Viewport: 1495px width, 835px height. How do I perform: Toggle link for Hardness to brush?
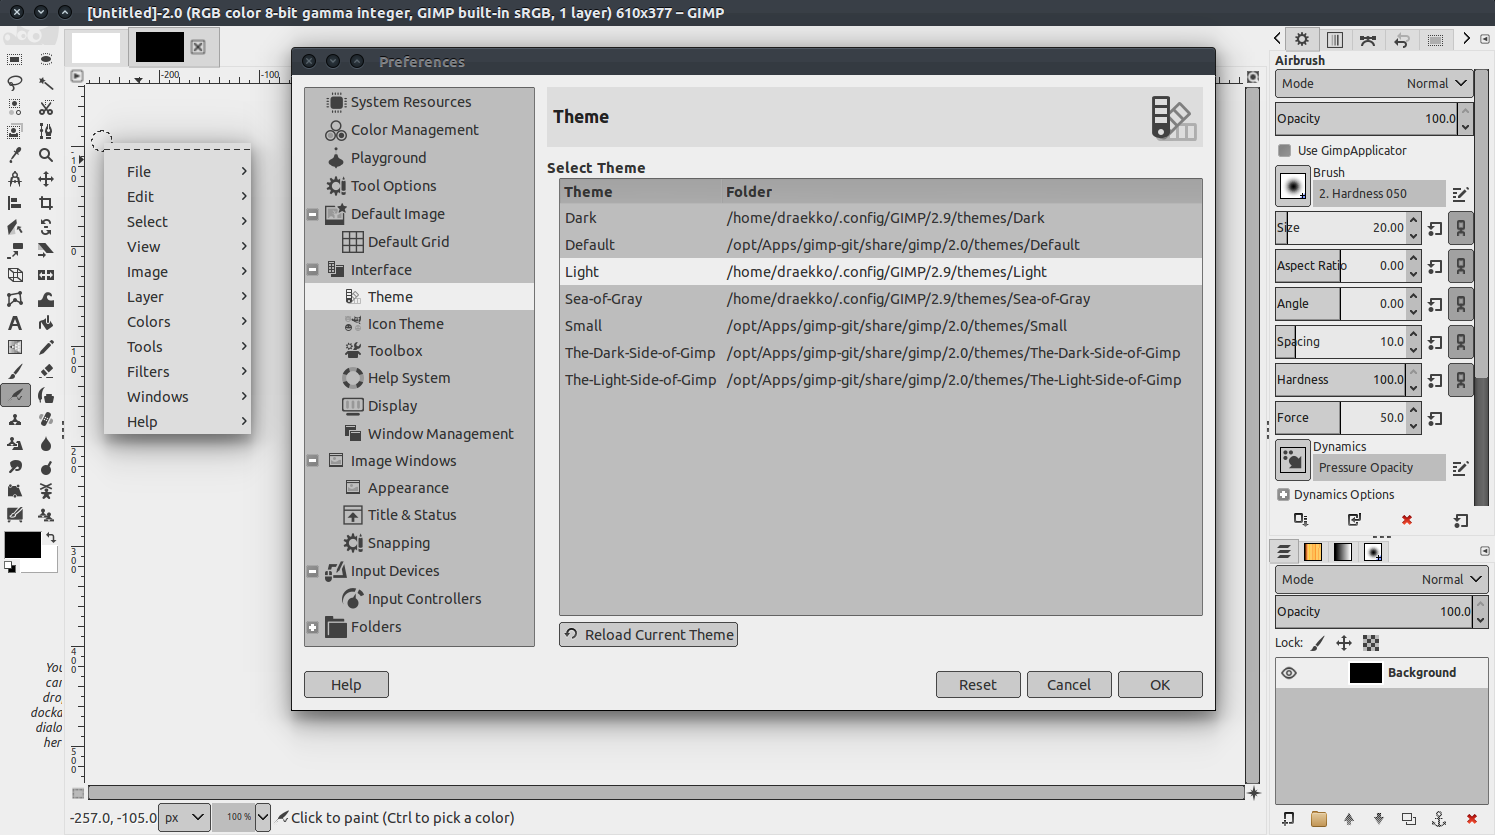point(1461,380)
